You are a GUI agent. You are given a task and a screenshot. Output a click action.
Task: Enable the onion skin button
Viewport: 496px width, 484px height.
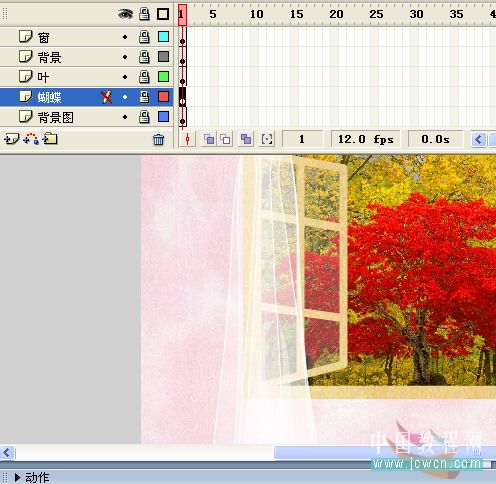click(x=209, y=139)
